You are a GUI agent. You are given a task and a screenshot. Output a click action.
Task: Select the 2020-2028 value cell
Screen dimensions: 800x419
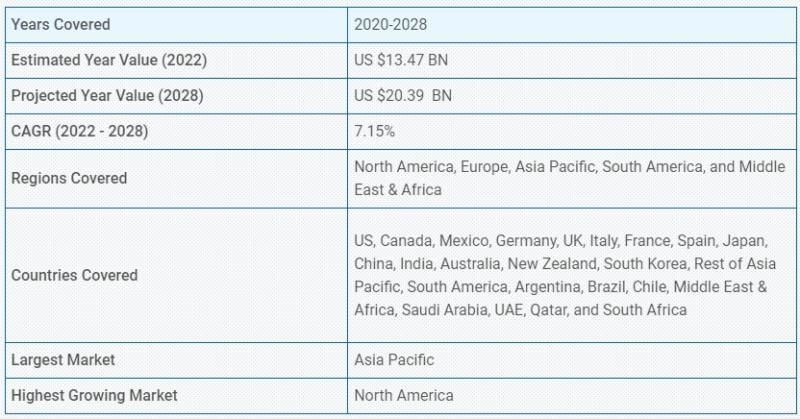(571, 25)
